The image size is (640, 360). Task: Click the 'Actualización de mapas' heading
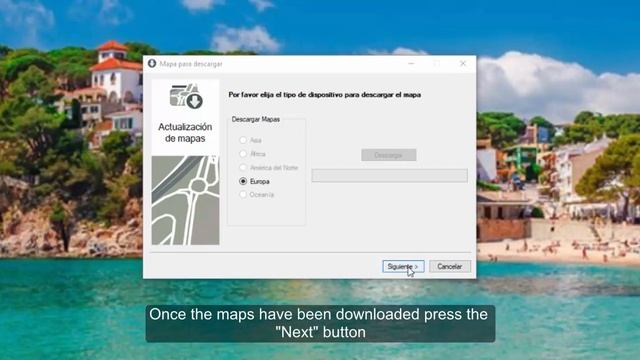pyautogui.click(x=185, y=133)
